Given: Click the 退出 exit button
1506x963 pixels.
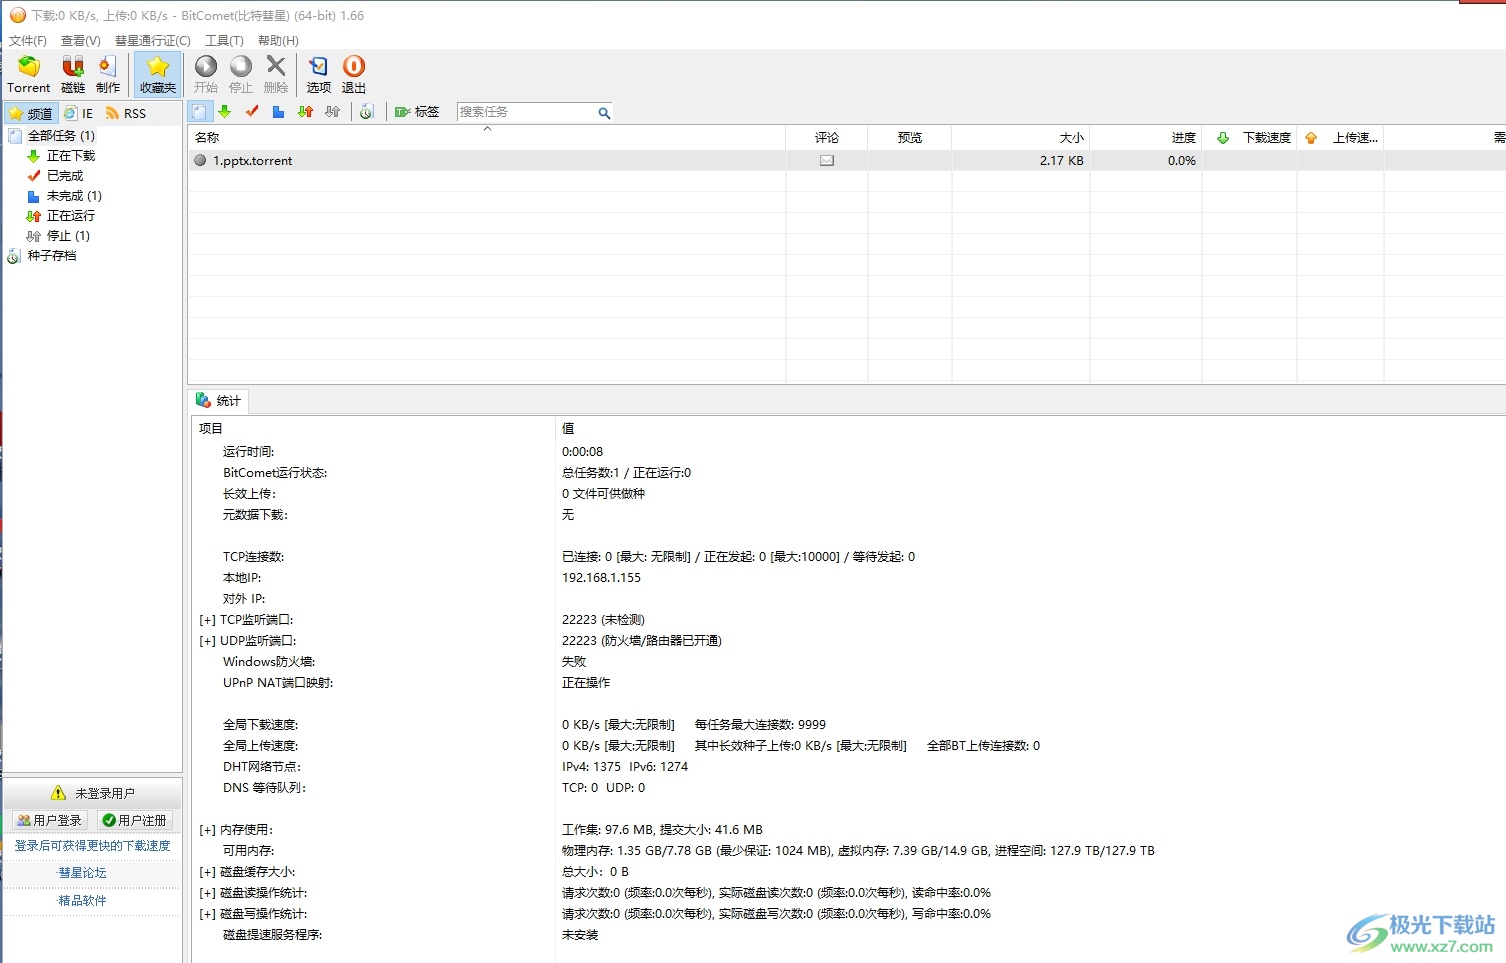Looking at the screenshot, I should (x=354, y=75).
